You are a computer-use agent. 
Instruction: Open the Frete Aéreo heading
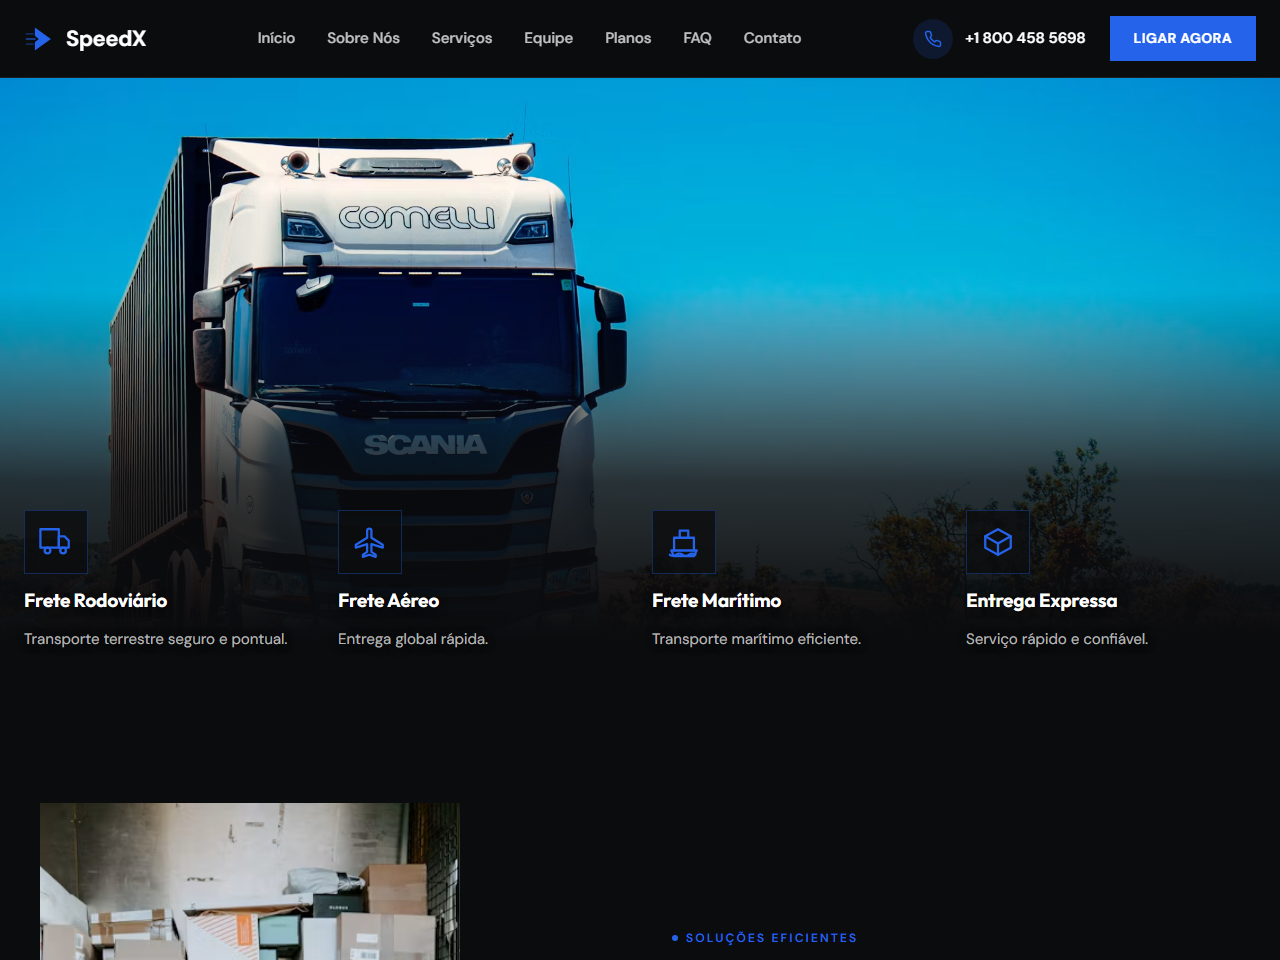click(x=389, y=600)
